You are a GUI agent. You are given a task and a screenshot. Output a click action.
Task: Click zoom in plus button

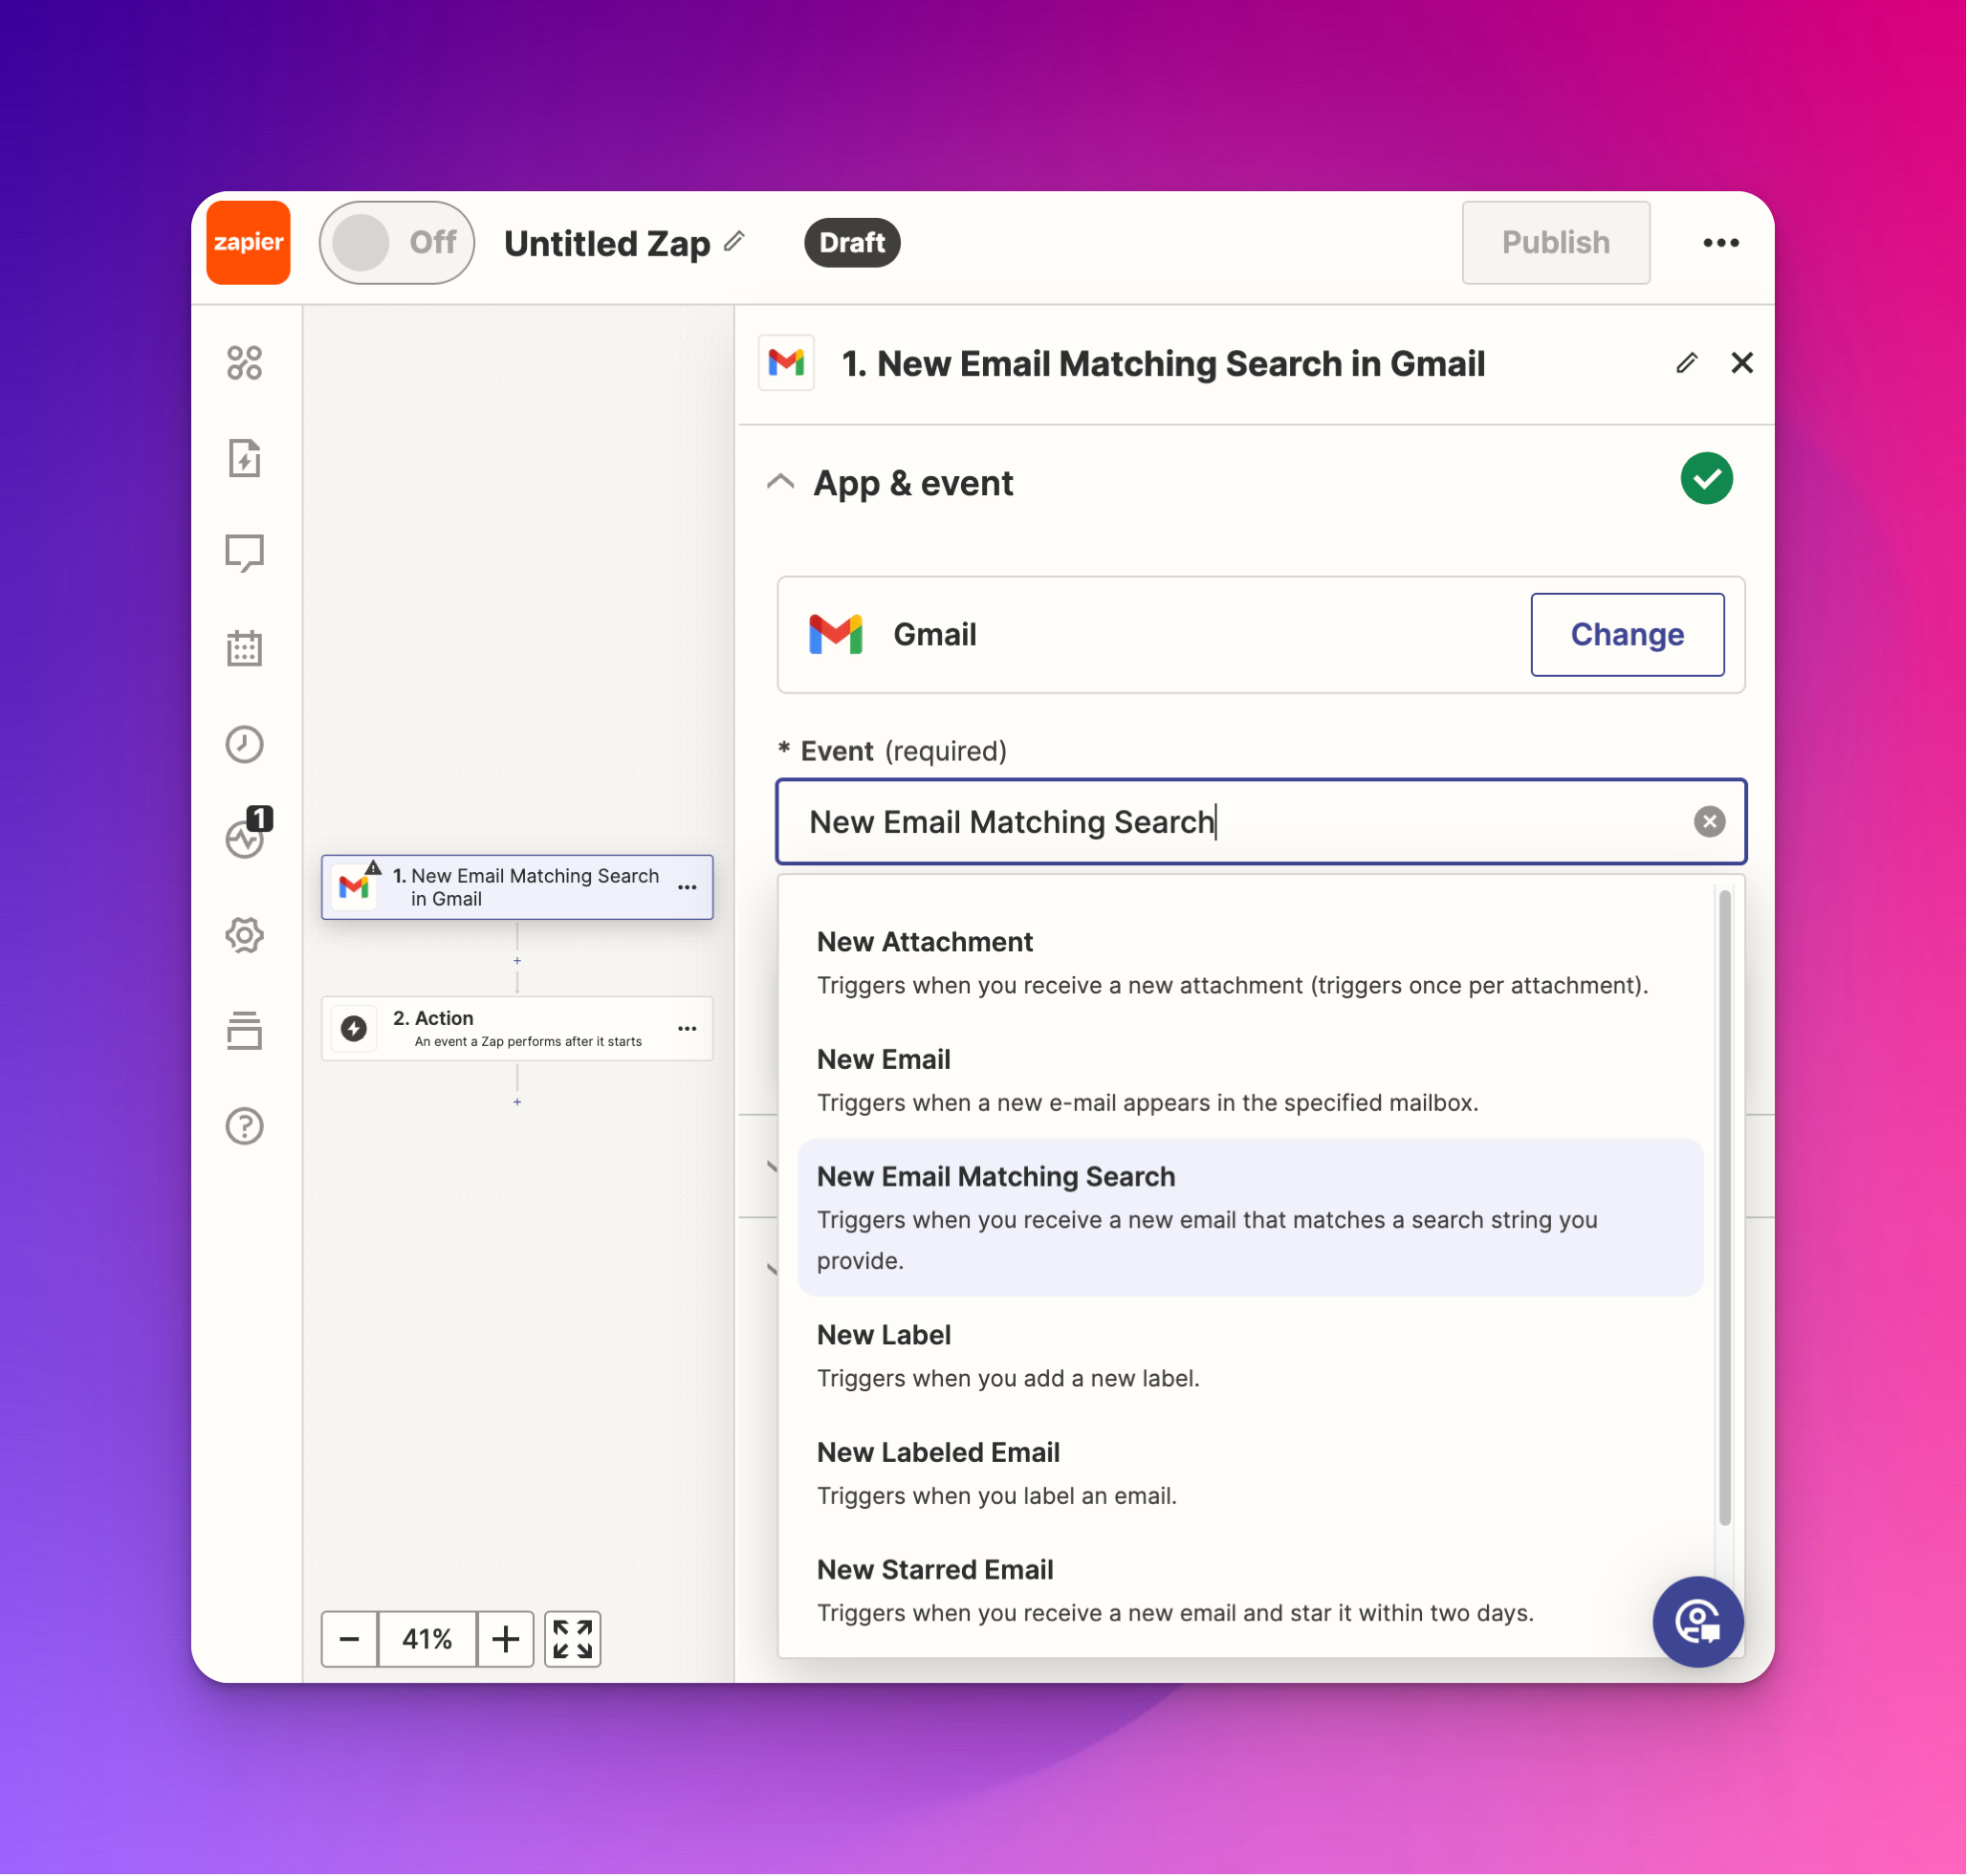tap(505, 1639)
